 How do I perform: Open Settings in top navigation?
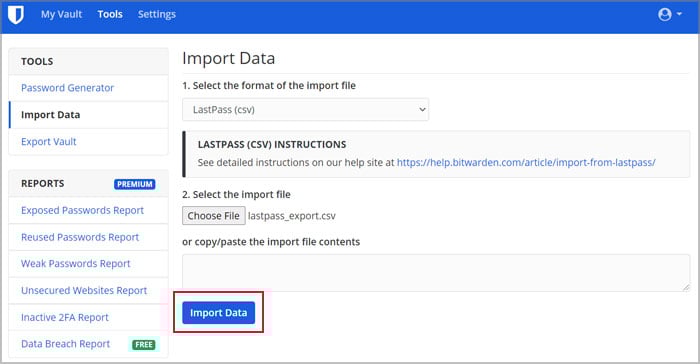pos(157,14)
